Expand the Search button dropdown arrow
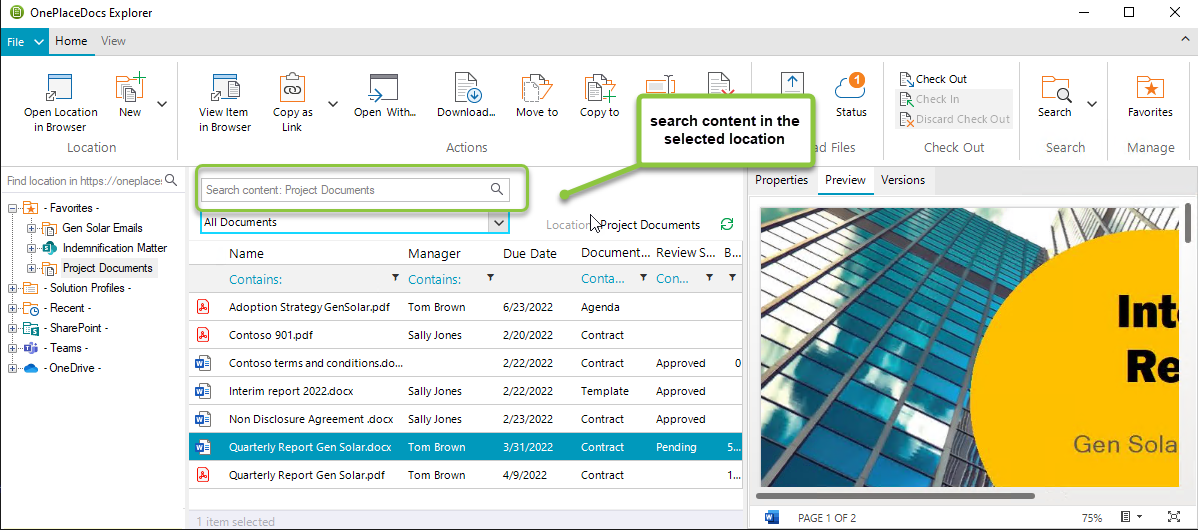This screenshot has width=1198, height=530. click(x=1092, y=104)
